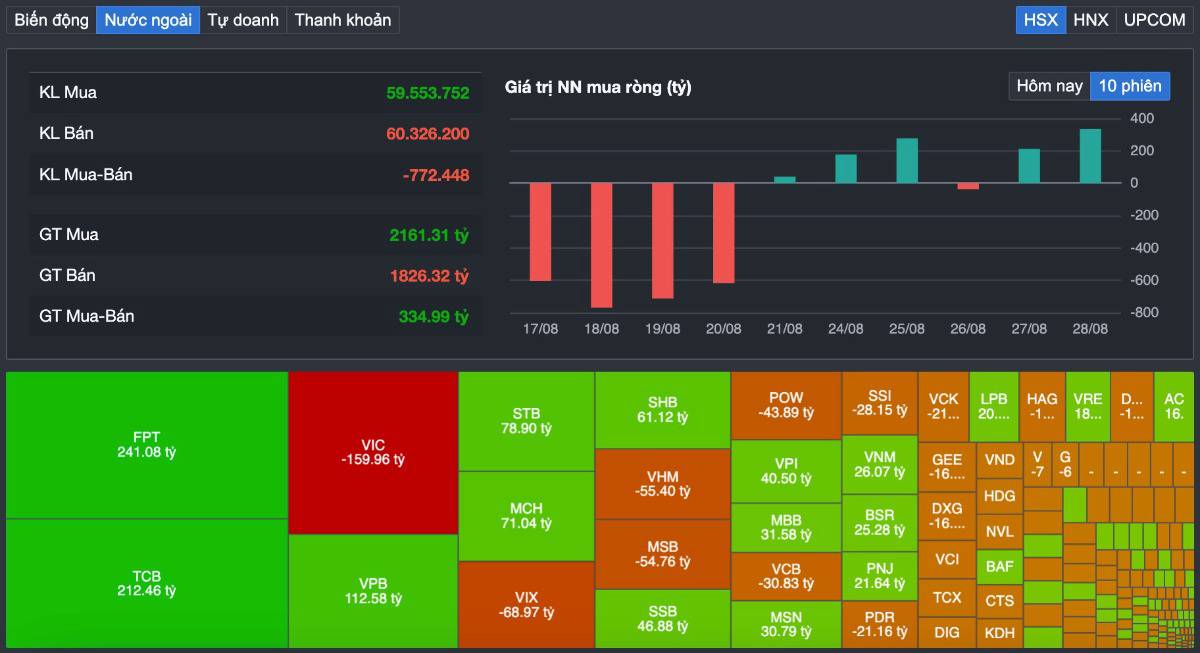Select the 25/08 green bar
1200x653 pixels.
coord(907,161)
